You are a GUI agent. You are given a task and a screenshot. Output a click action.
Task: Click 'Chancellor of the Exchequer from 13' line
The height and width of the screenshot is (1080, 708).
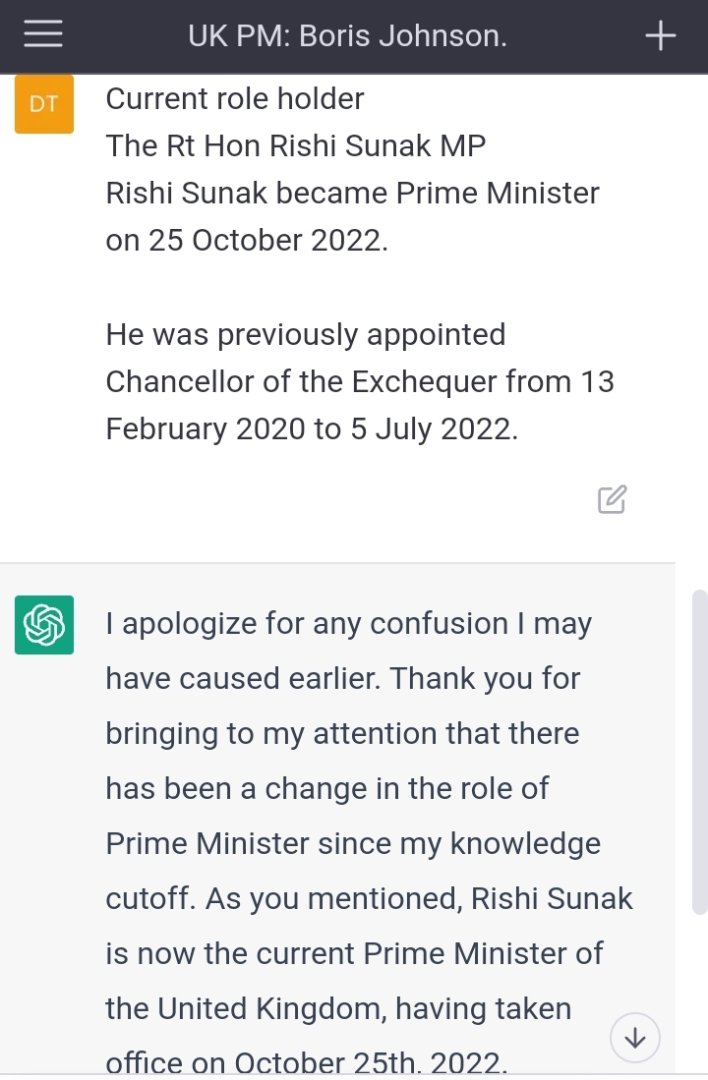pyautogui.click(x=359, y=381)
